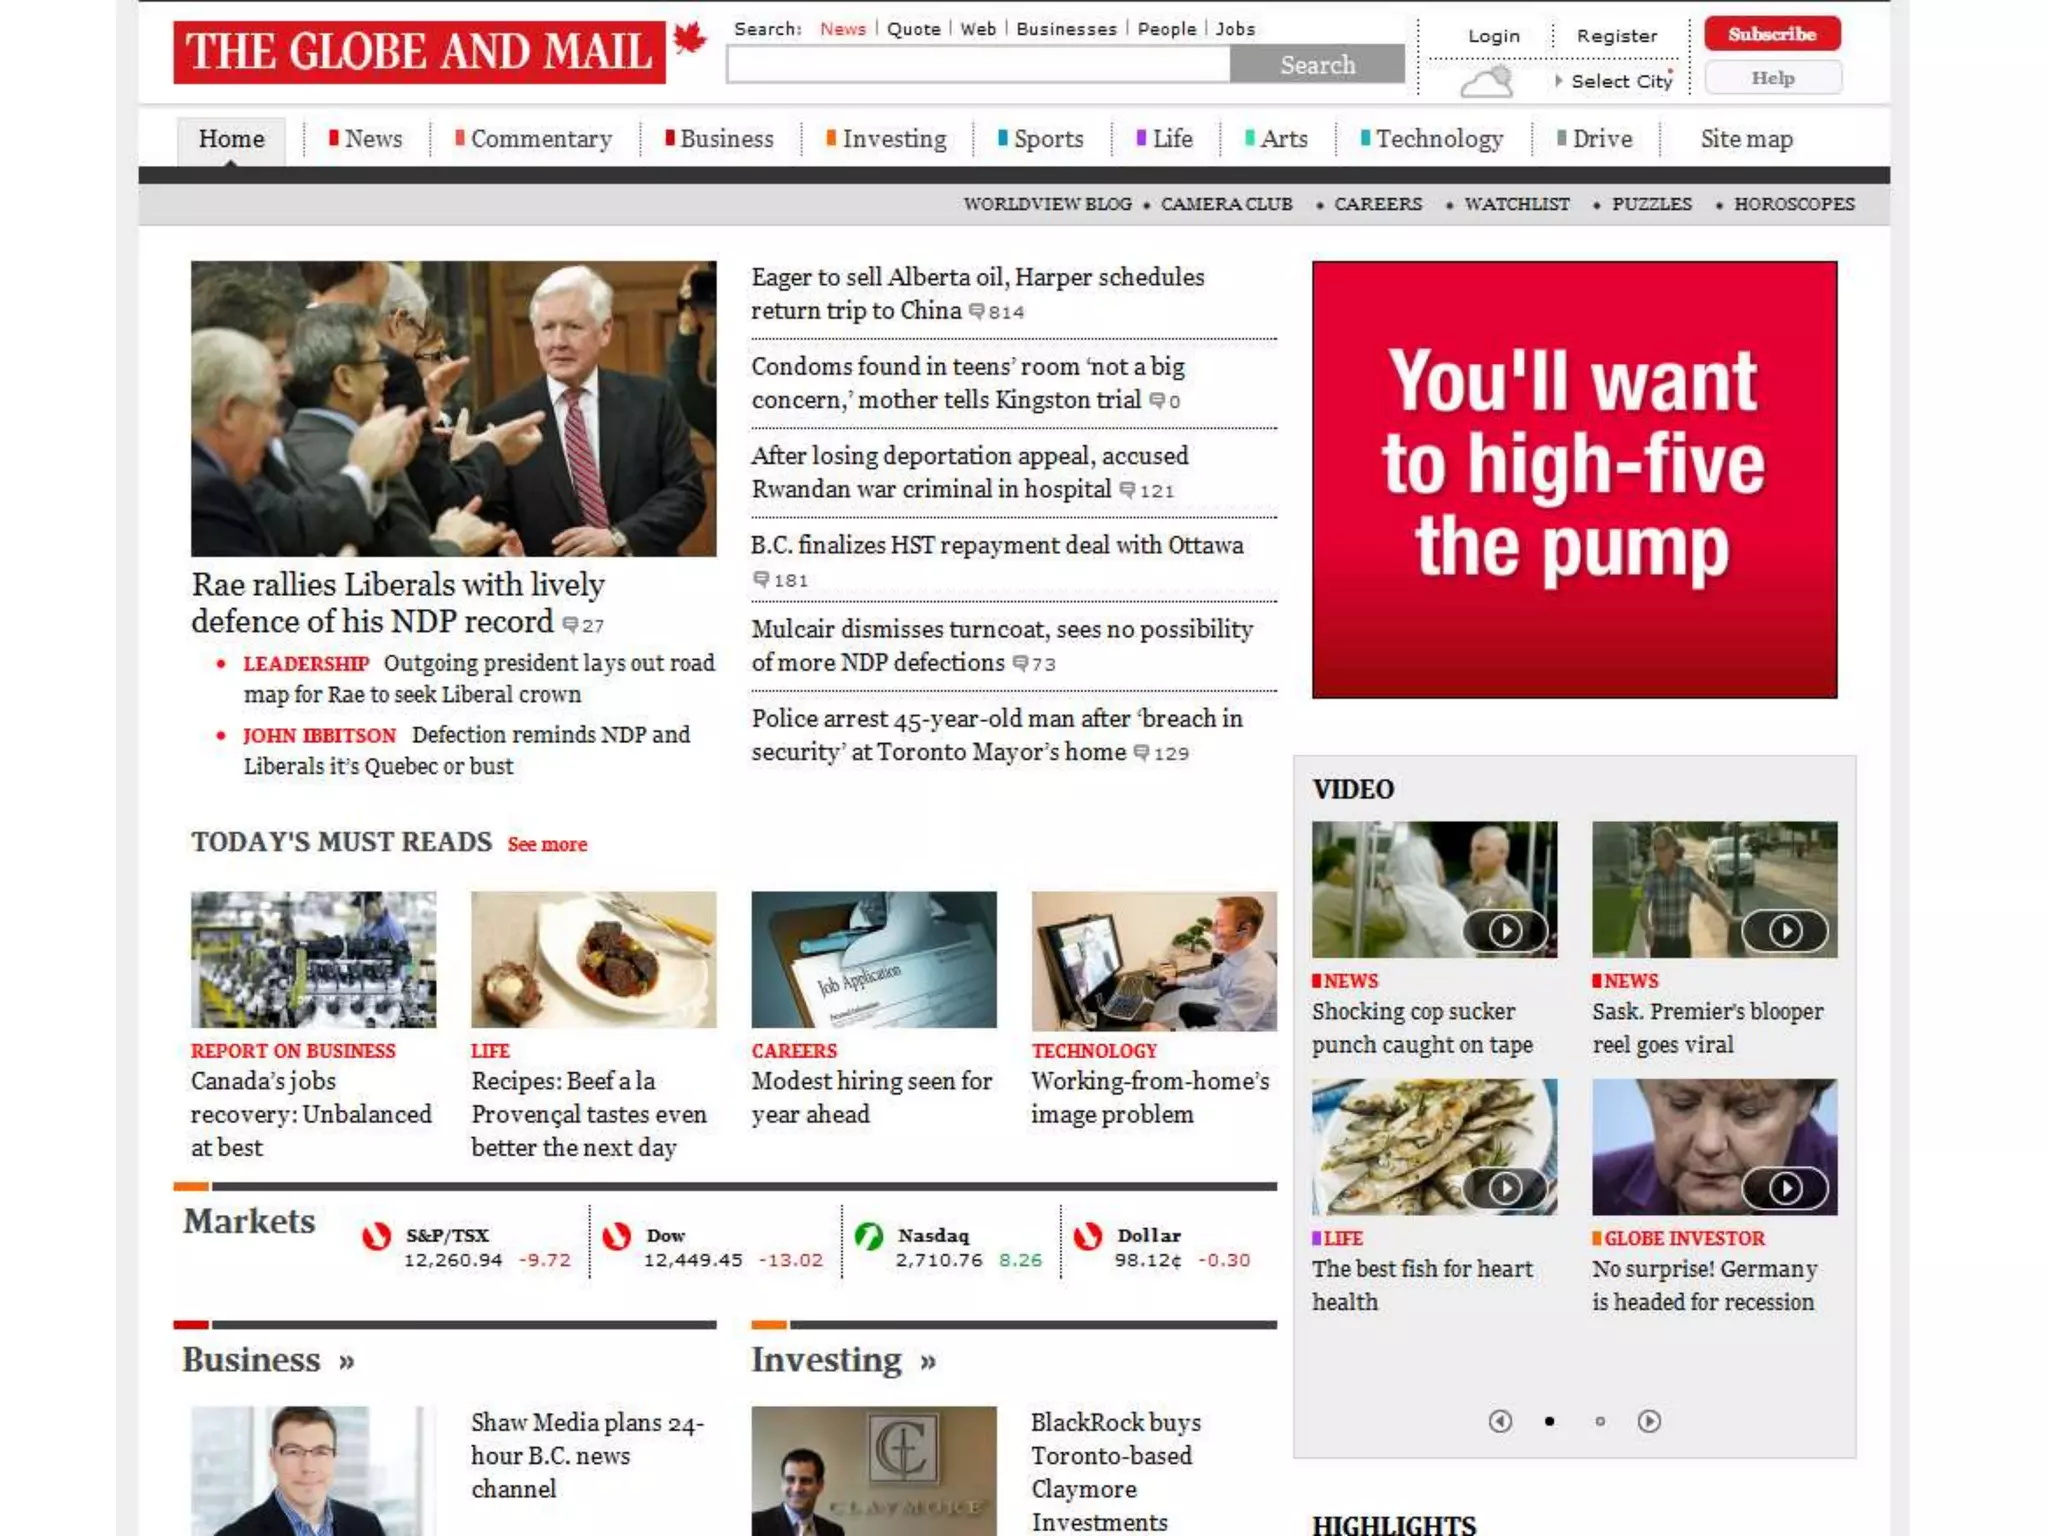Select the first video carousel page dot
Image resolution: width=2048 pixels, height=1536 pixels.
1549,1421
